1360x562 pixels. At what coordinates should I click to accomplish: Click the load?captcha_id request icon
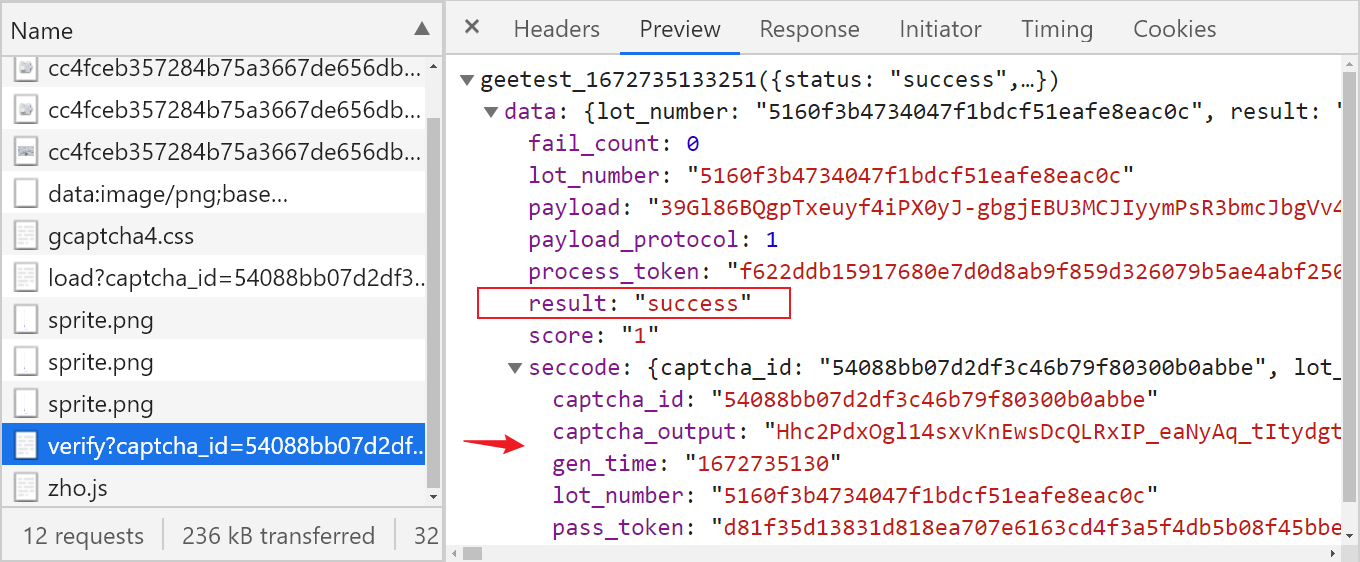[x=26, y=278]
